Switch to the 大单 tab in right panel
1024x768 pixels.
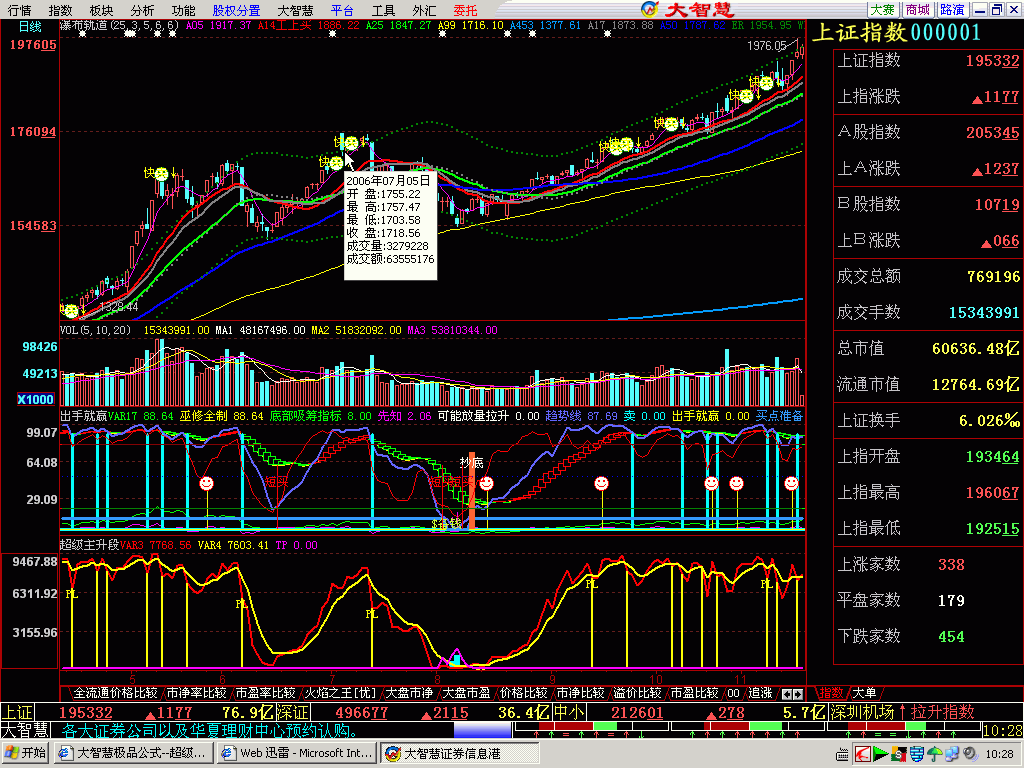click(864, 693)
